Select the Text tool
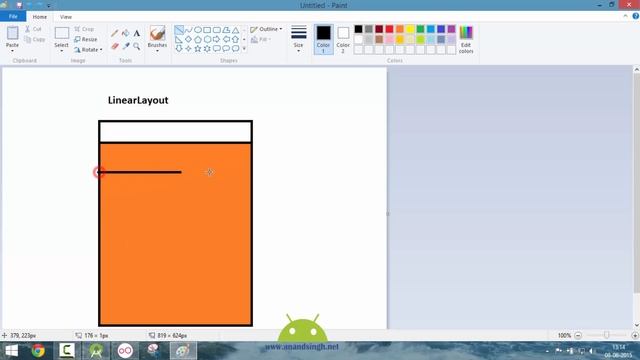640x360 pixels. pos(137,33)
